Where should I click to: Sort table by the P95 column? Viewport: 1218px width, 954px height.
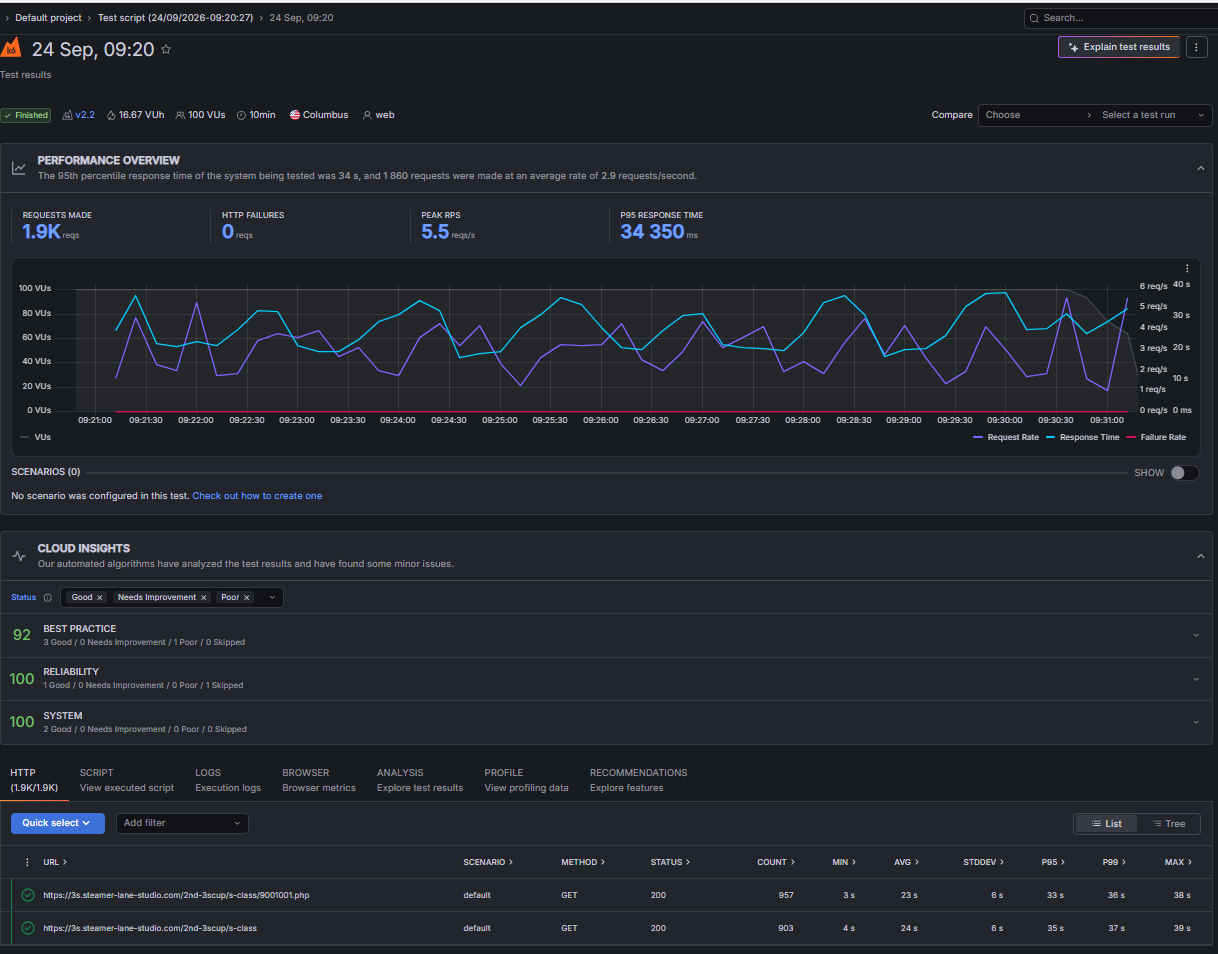pyautogui.click(x=1052, y=862)
